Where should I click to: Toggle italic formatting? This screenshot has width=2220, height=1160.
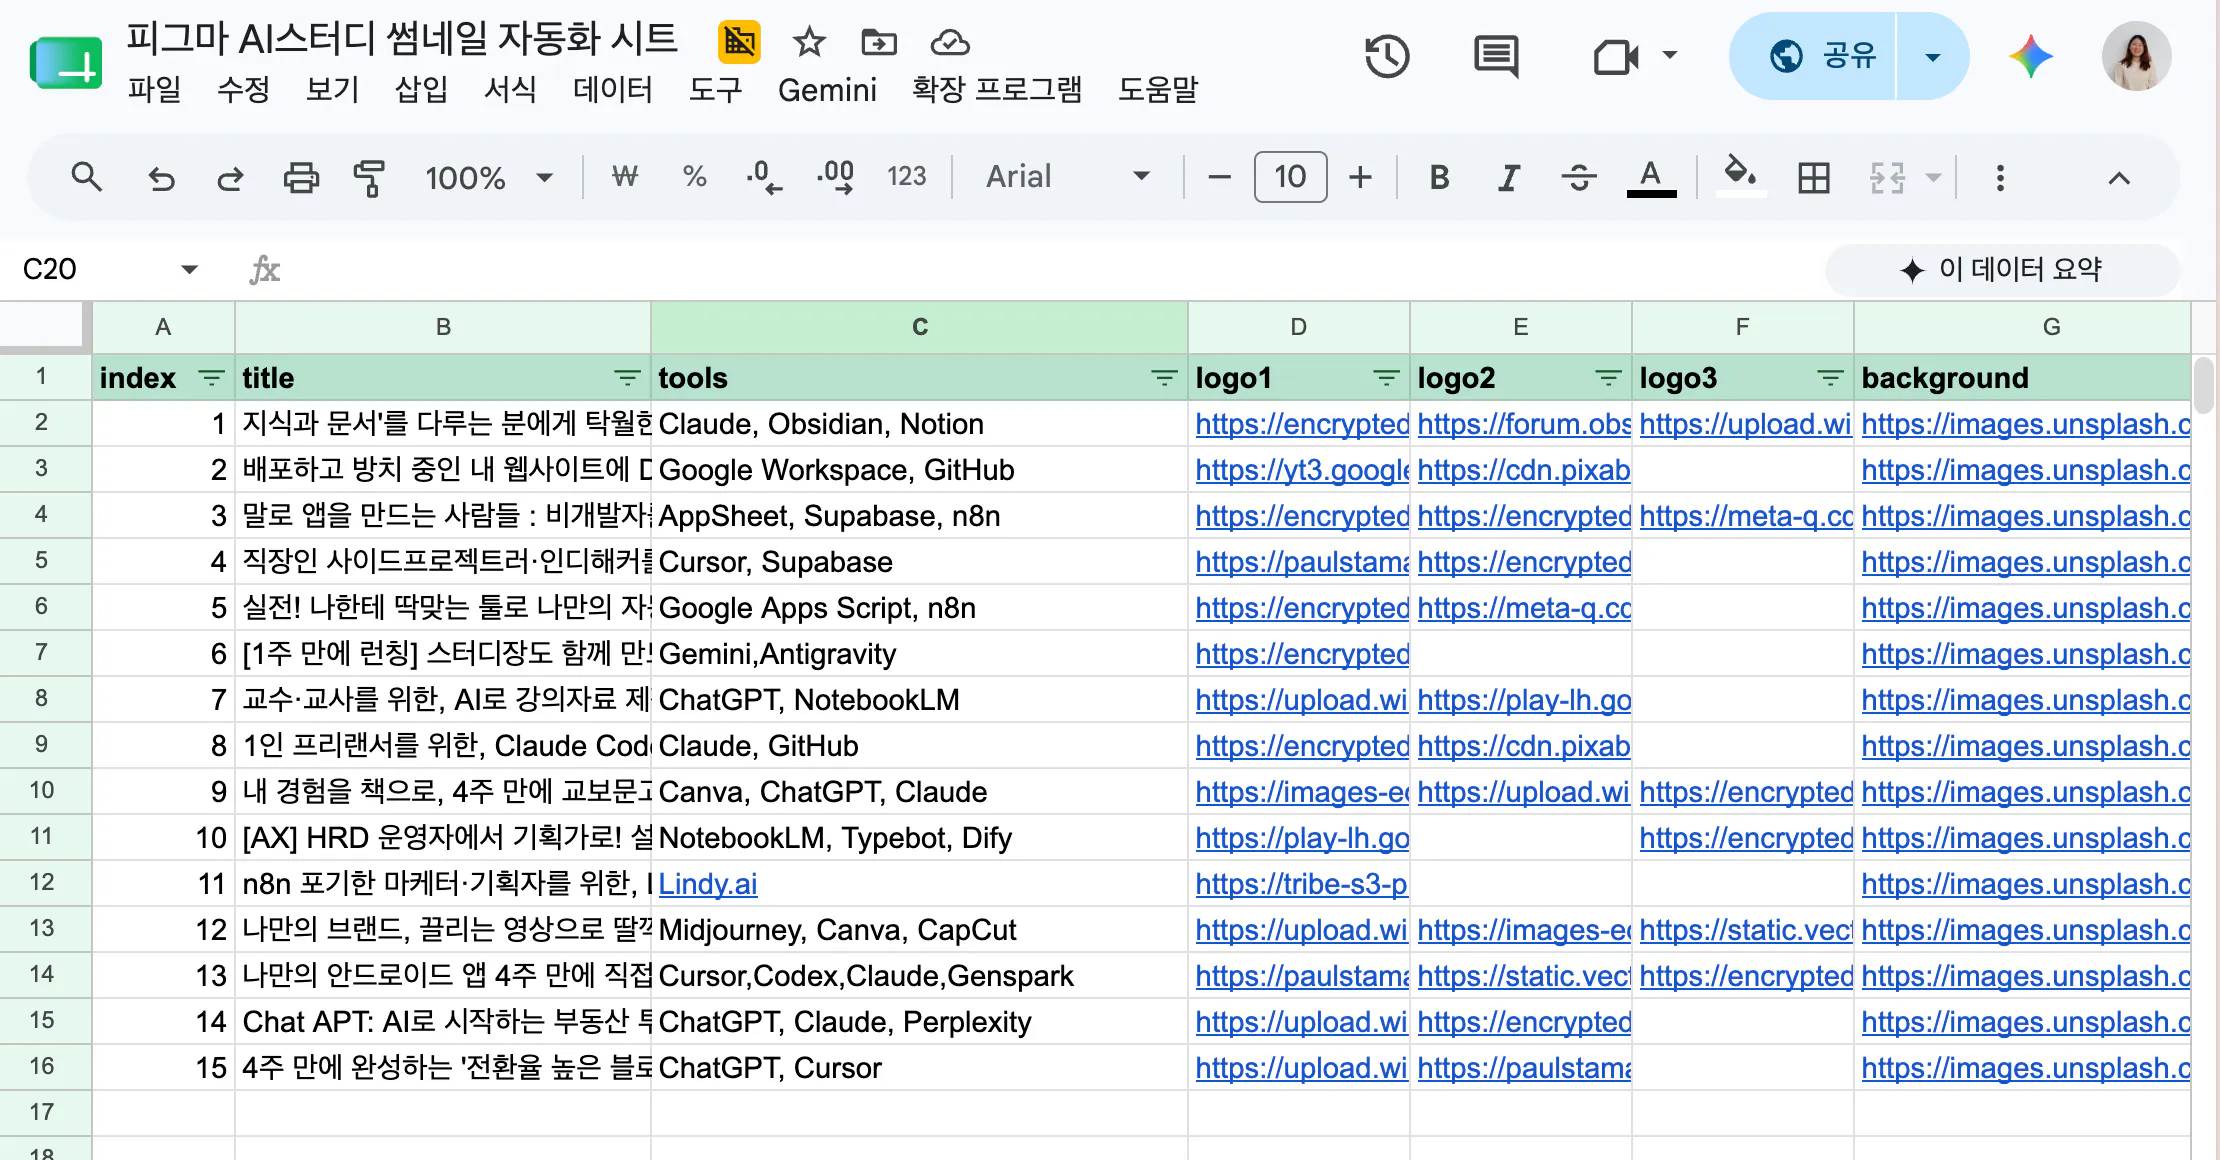pyautogui.click(x=1508, y=178)
